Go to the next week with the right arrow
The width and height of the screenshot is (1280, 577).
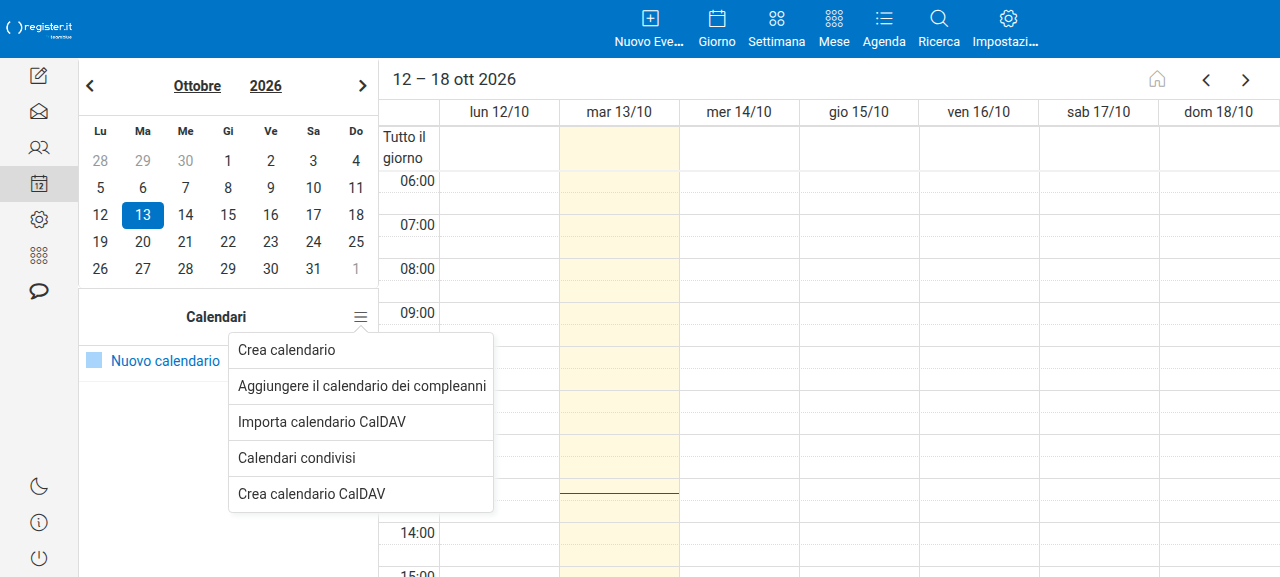[x=1245, y=80]
